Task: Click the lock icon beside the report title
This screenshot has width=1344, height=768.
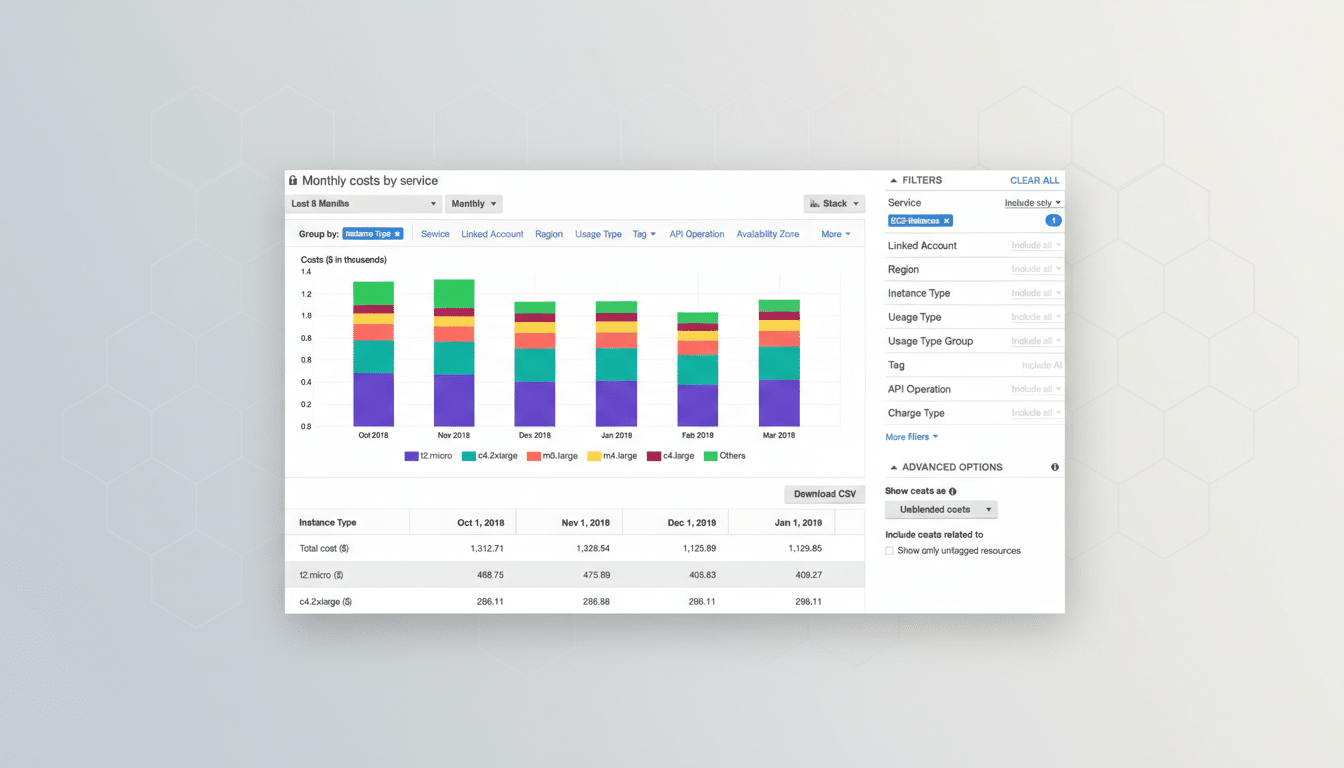Action: (x=293, y=181)
